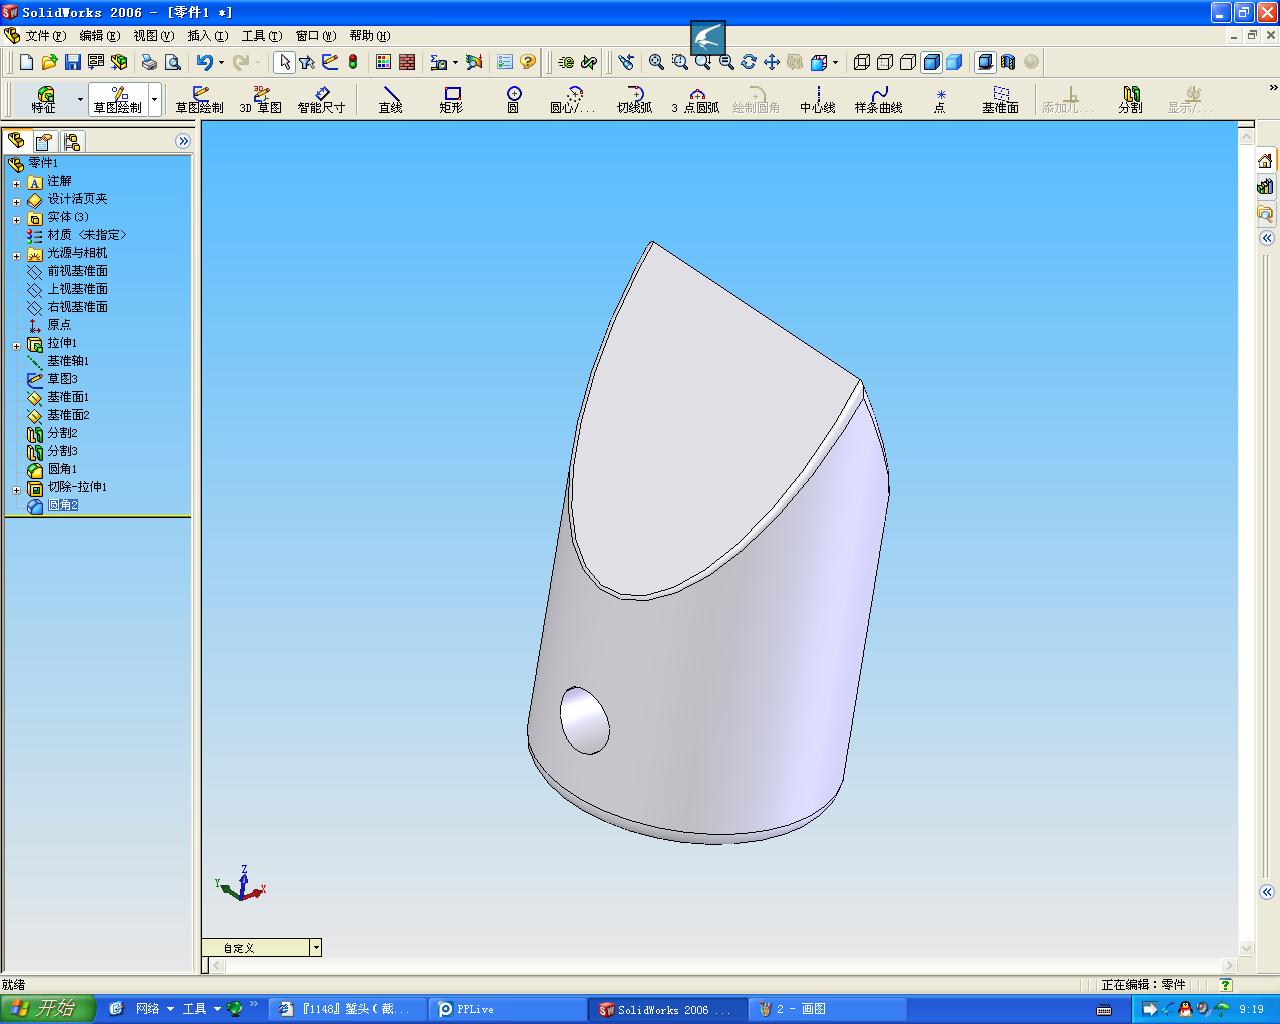The height and width of the screenshot is (1024, 1280).
Task: Switch display to Hidden Lines Visible
Action: (884, 62)
